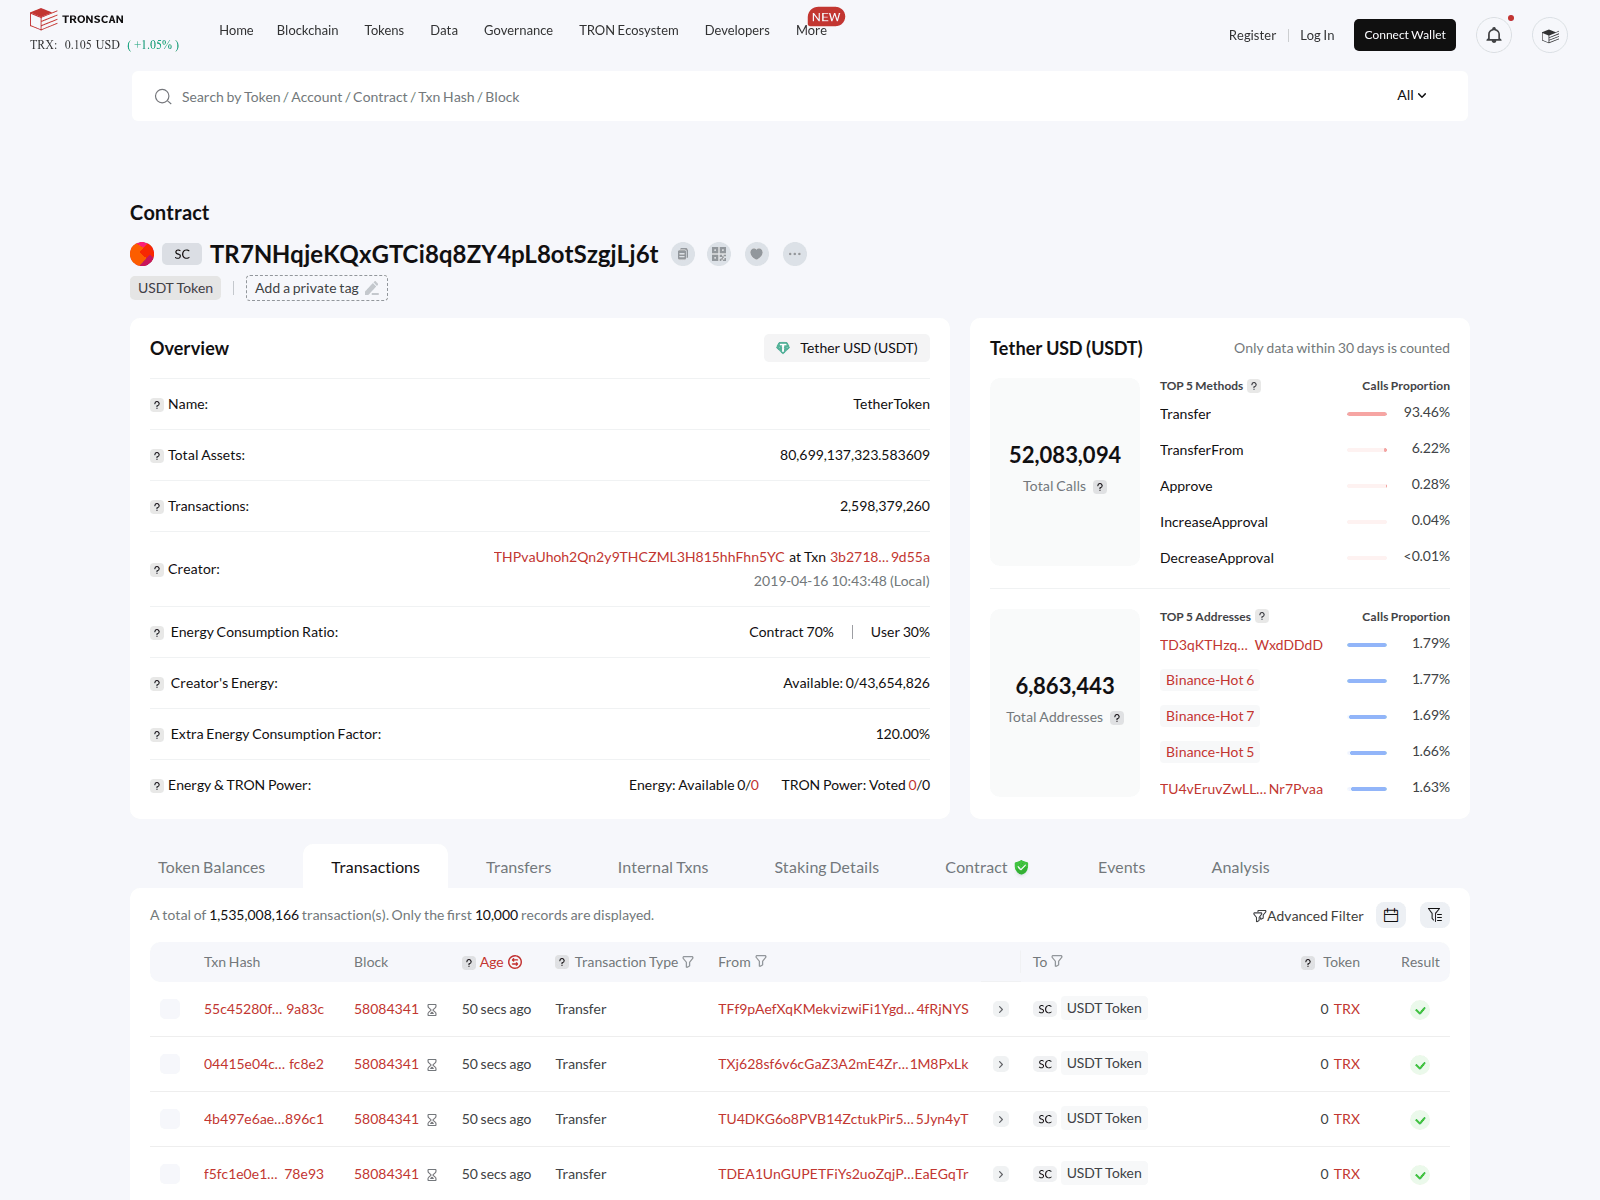Image resolution: width=1600 pixels, height=1200 pixels.
Task: Open the All search category dropdown
Action: (x=1411, y=95)
